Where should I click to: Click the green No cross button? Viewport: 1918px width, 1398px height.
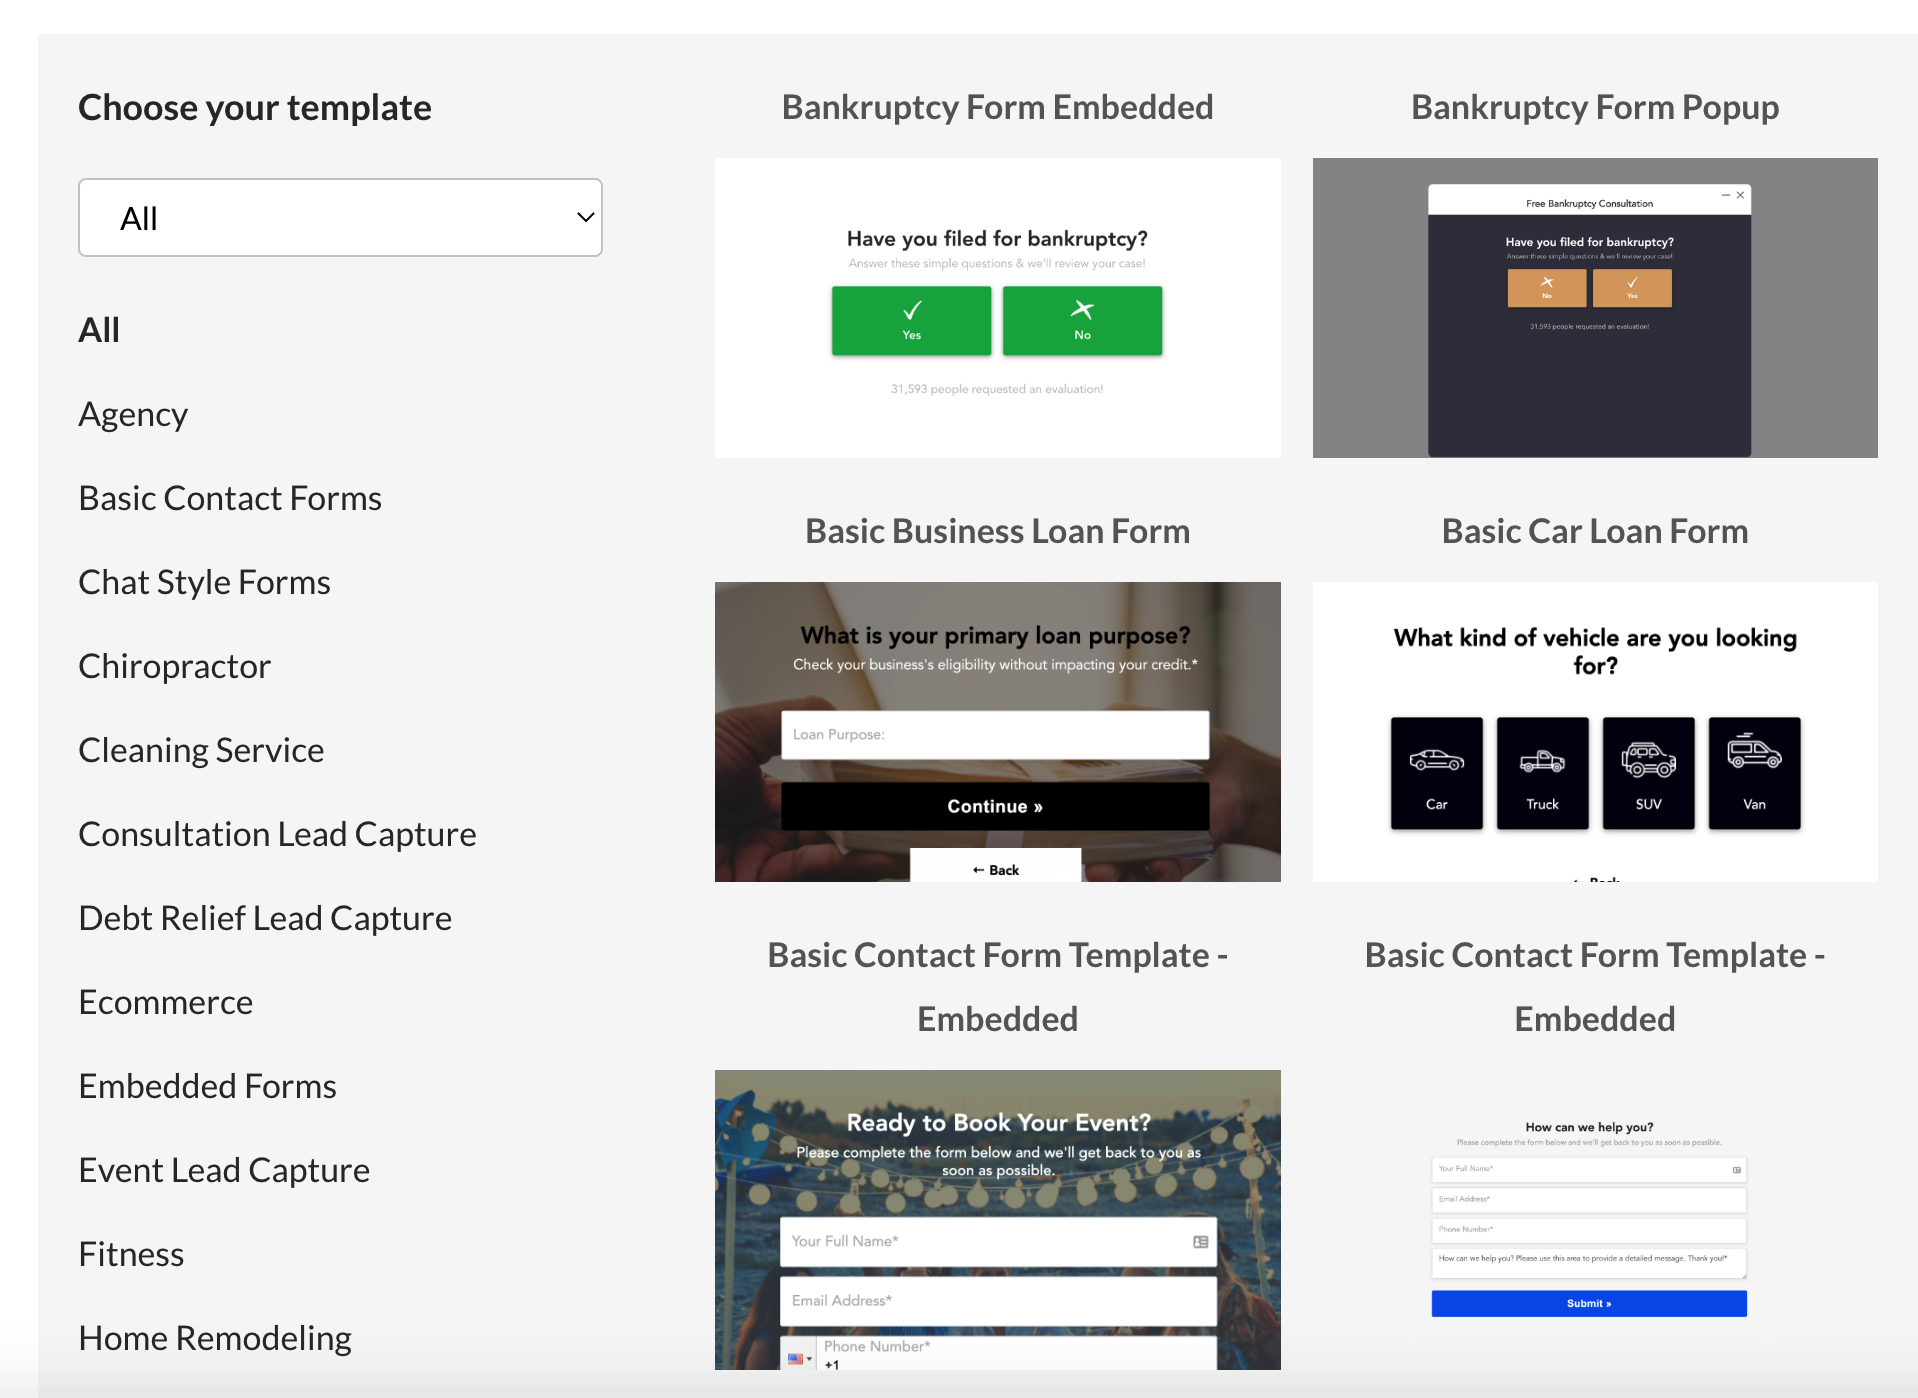(1082, 321)
